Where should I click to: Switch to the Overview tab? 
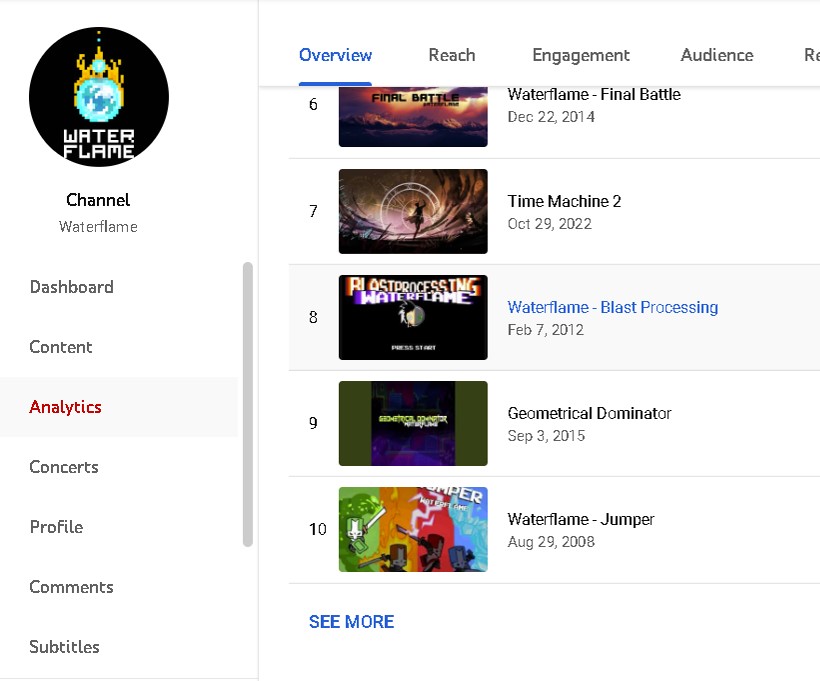[335, 55]
